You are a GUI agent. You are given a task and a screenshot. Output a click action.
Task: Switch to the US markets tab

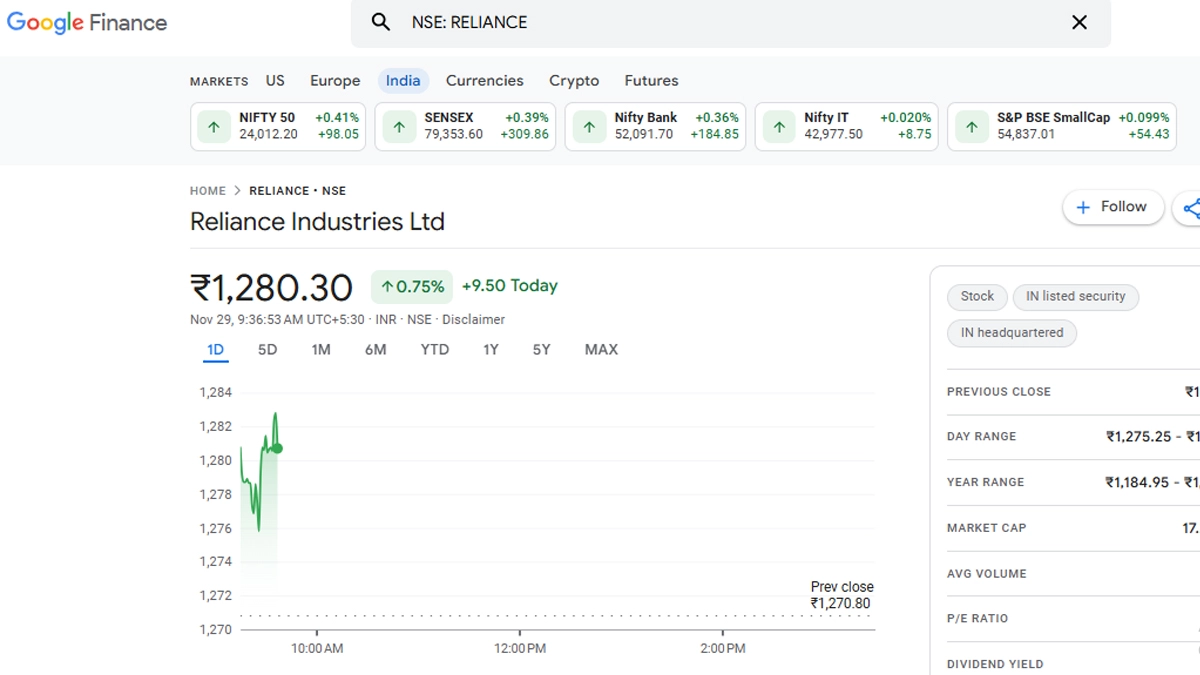(275, 81)
